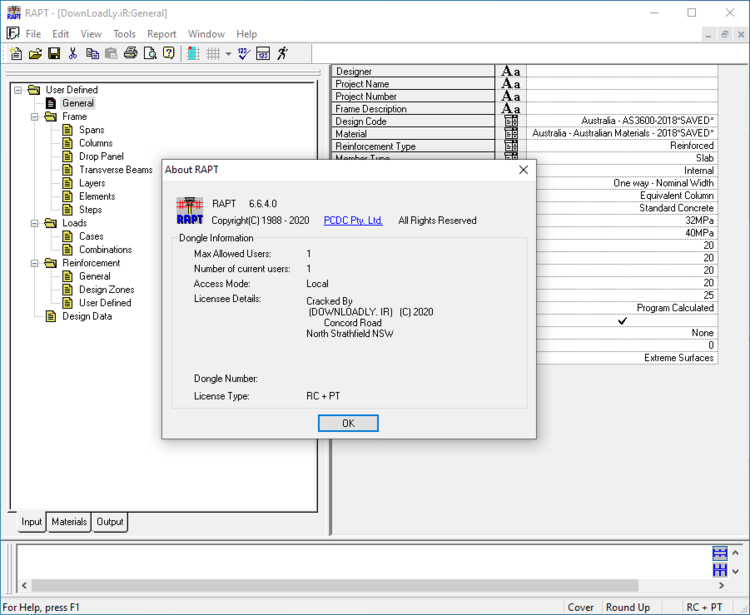Click the New file toolbar icon
The image size is (750, 615).
(x=16, y=53)
